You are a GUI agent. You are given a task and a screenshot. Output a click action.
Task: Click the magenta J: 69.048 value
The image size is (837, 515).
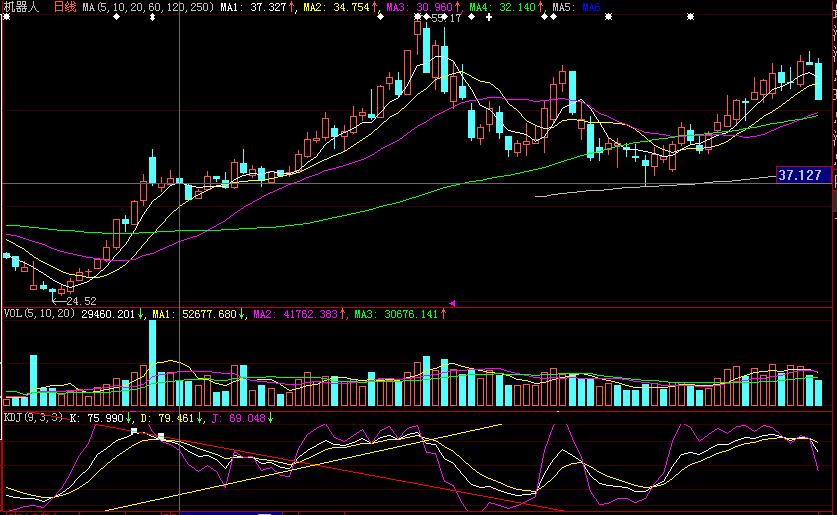point(239,418)
